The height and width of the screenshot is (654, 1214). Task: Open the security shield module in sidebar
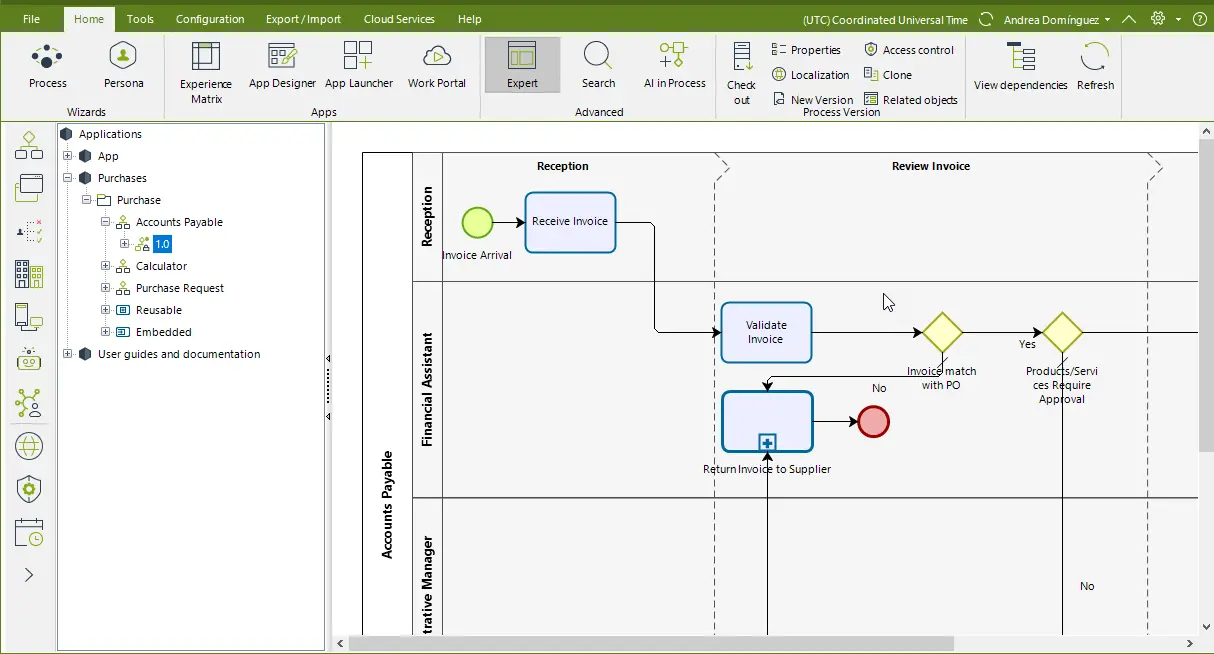pos(29,489)
